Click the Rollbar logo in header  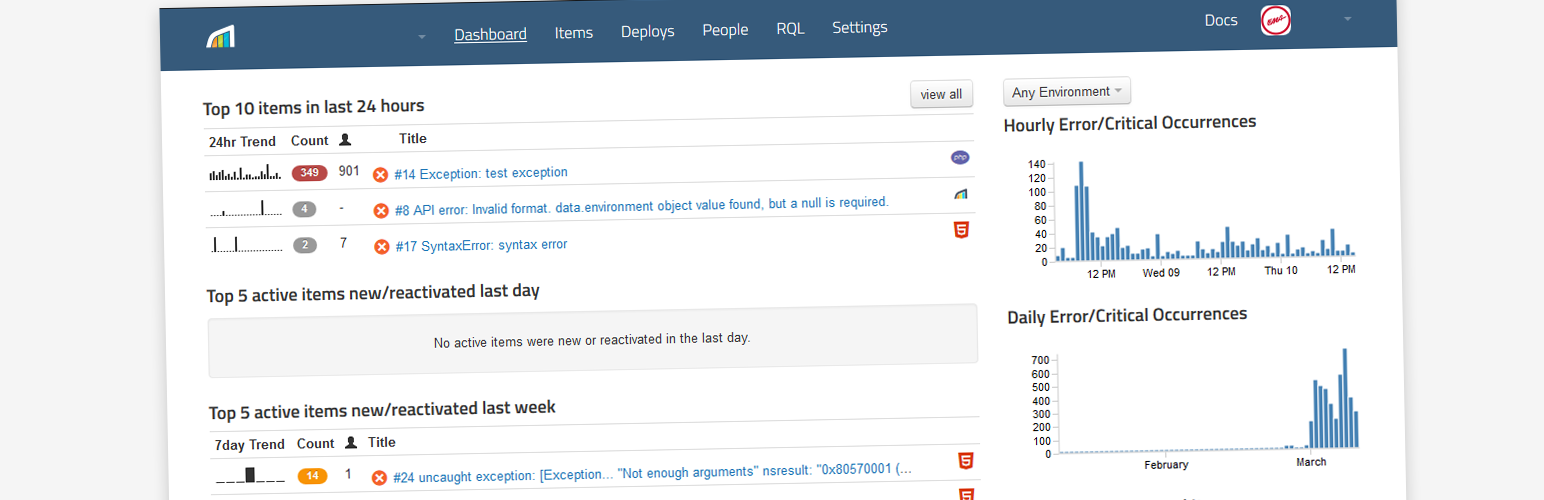(221, 38)
